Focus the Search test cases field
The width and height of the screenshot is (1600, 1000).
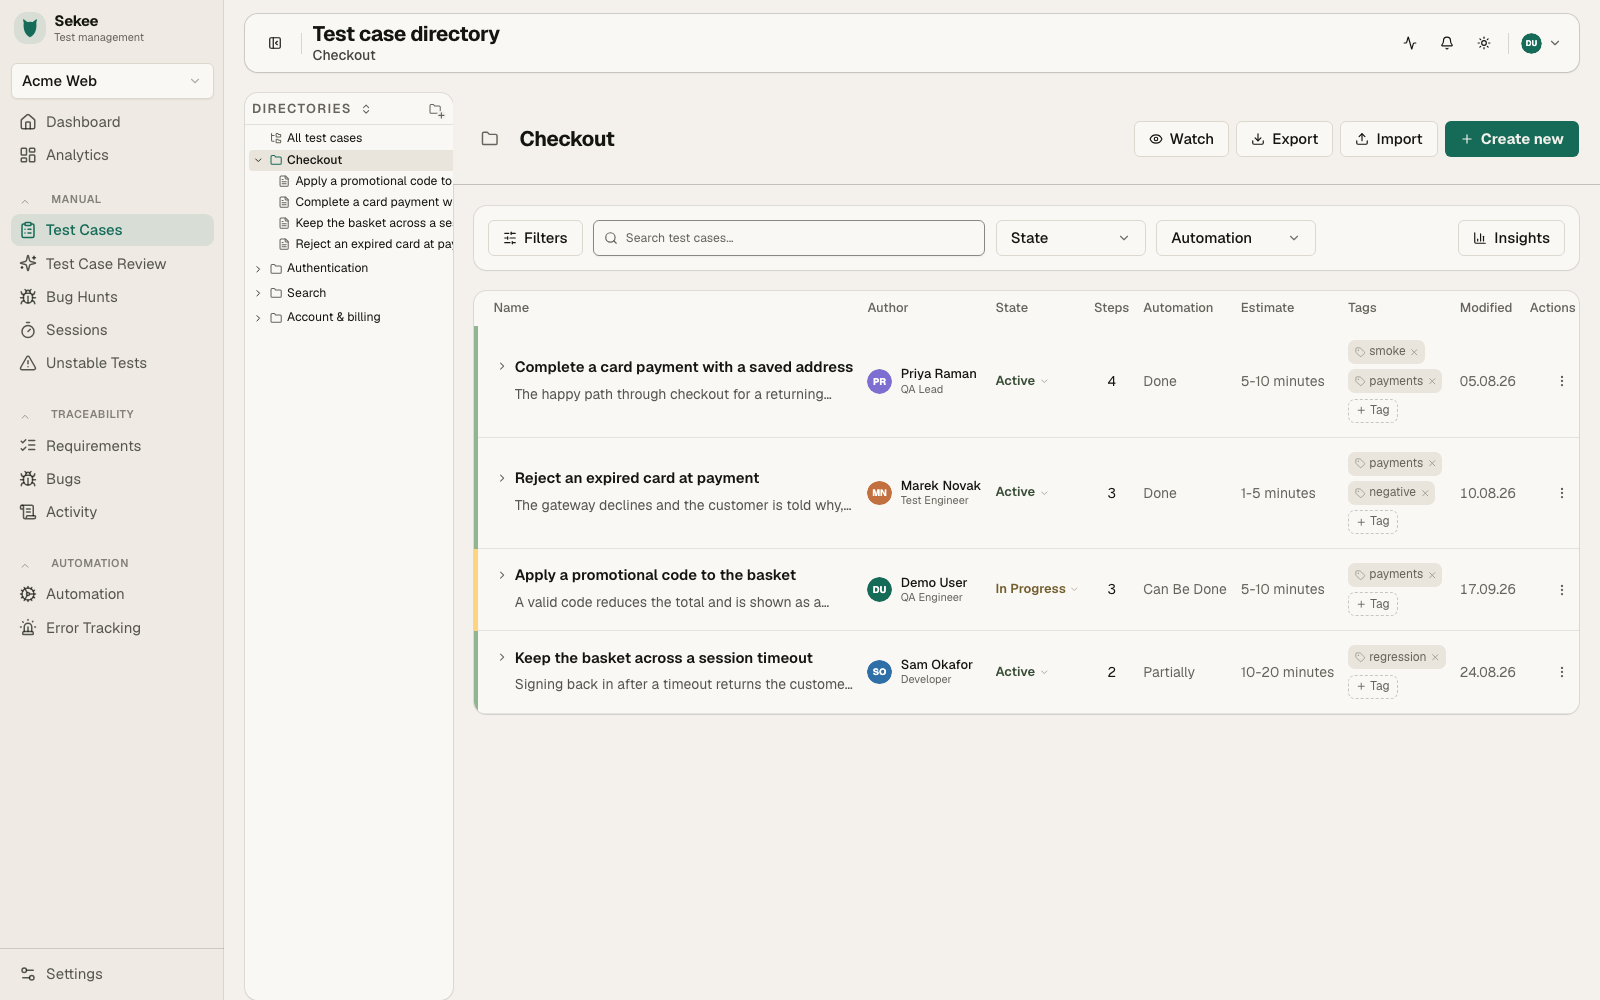point(788,238)
